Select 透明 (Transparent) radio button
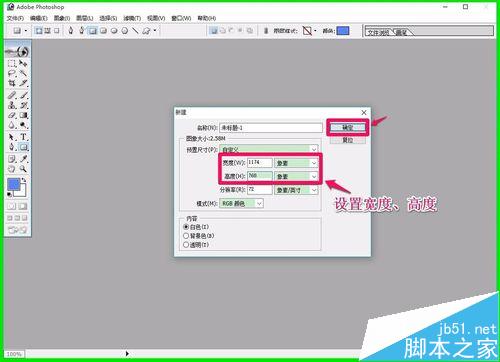Image resolution: width=500 pixels, height=362 pixels. tap(186, 245)
